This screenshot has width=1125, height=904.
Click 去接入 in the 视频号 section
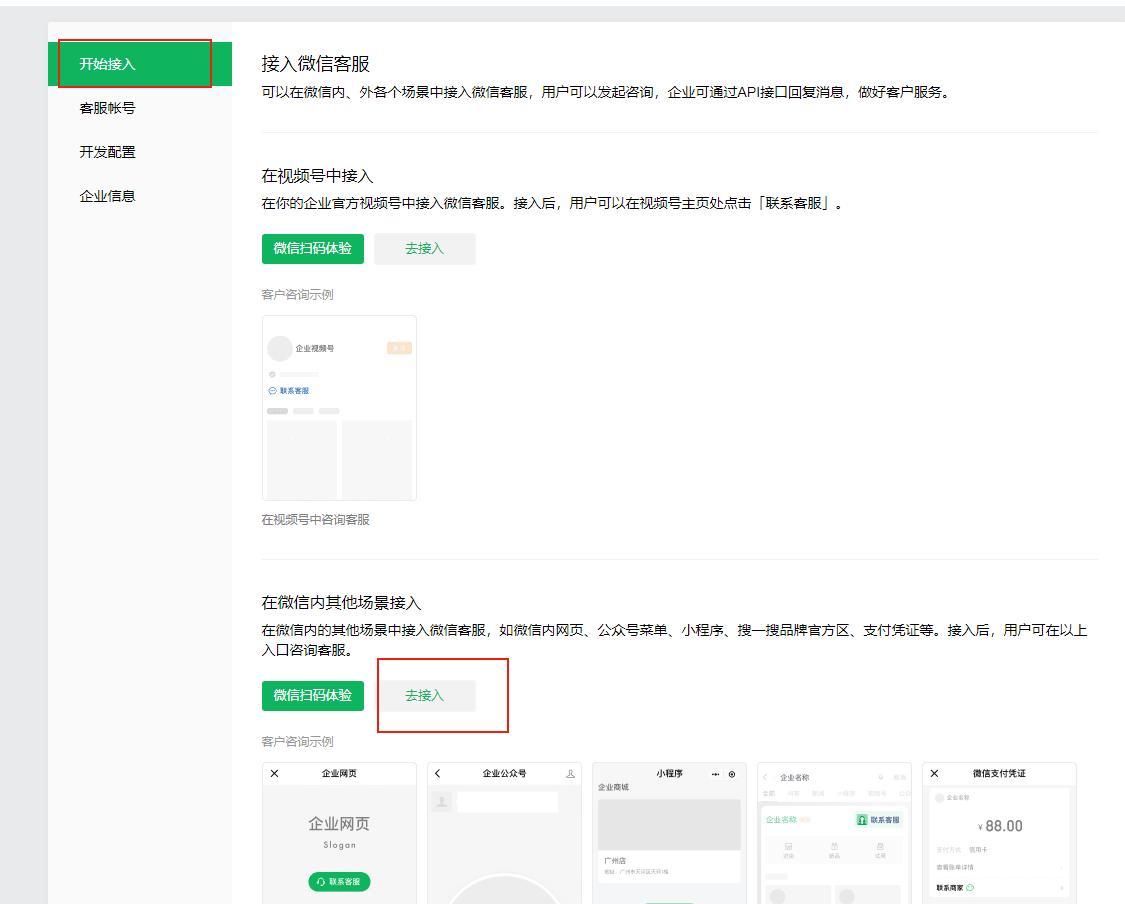[424, 249]
